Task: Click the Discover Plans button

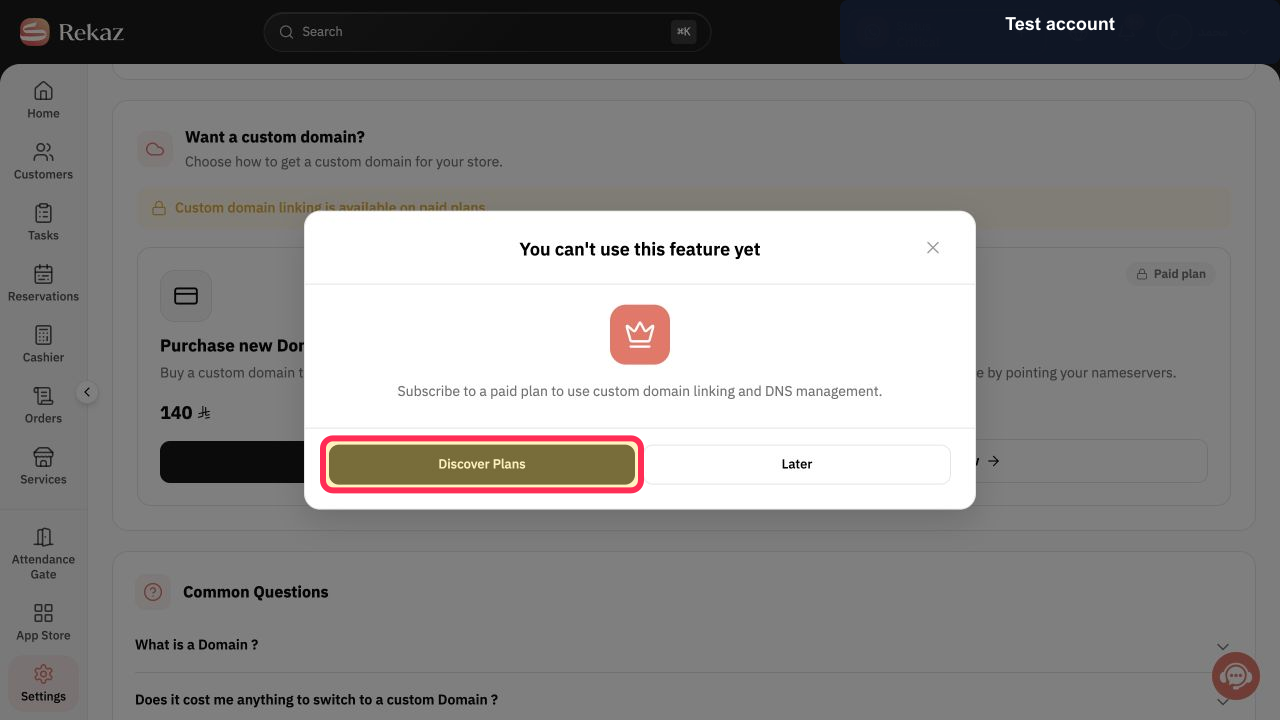Action: 482,464
